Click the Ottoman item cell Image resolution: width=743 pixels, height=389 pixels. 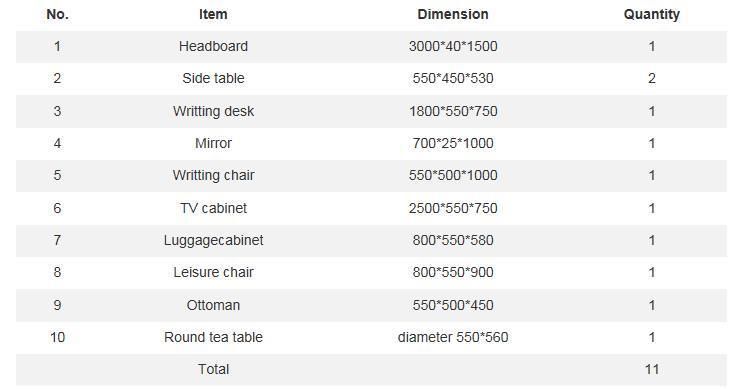pos(213,305)
